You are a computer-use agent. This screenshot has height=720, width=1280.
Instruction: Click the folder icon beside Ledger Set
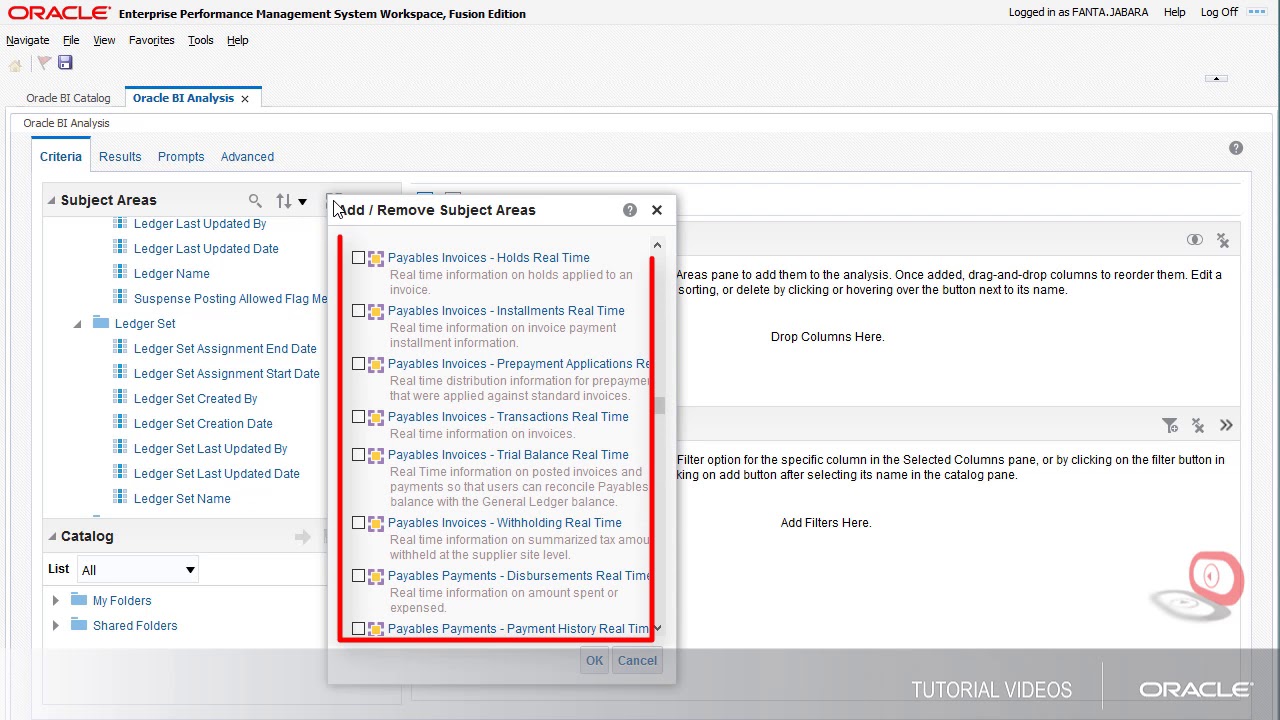pyautogui.click(x=100, y=322)
